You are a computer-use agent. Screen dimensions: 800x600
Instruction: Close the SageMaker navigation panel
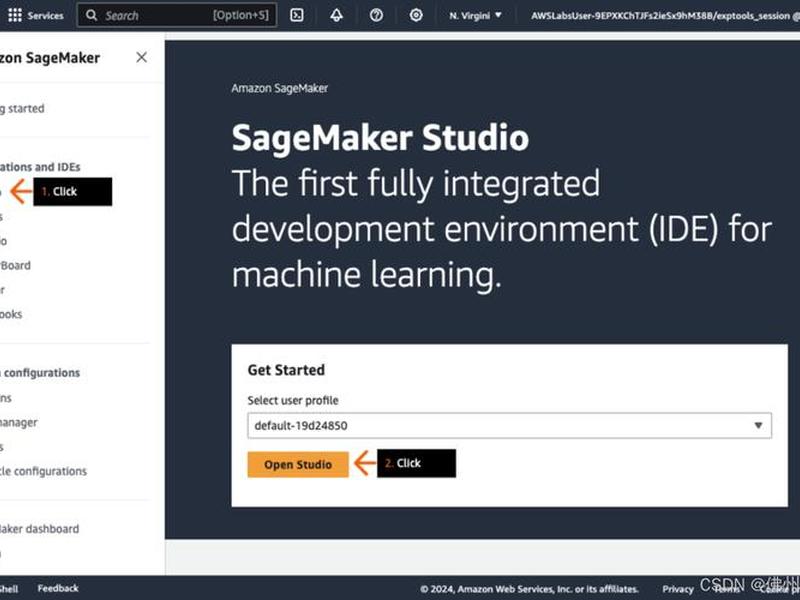point(141,57)
